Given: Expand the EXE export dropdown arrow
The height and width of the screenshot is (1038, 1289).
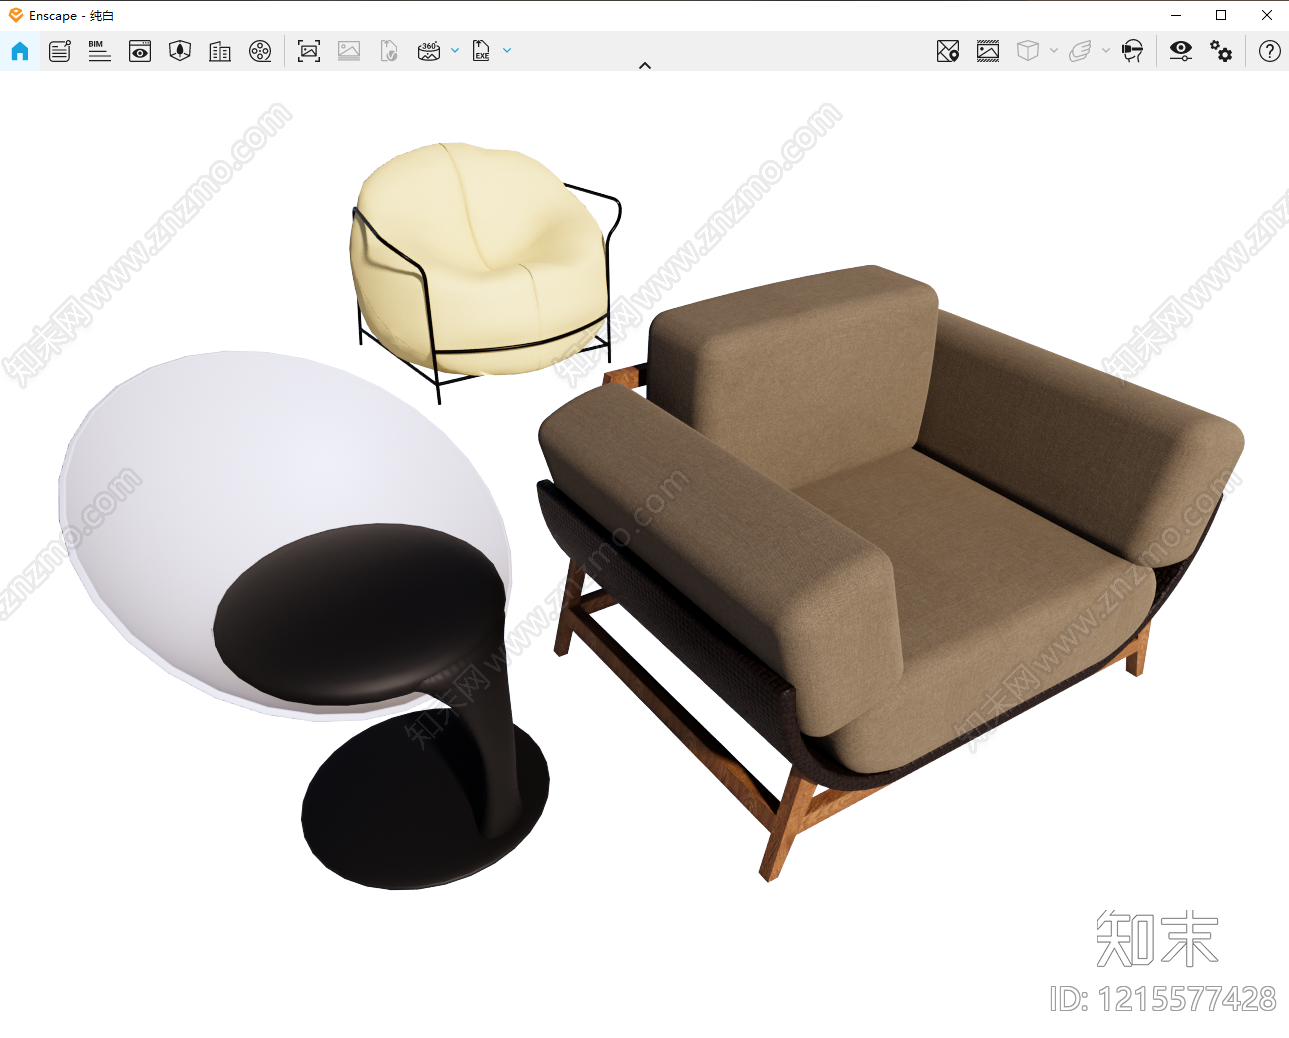Looking at the screenshot, I should [x=507, y=50].
